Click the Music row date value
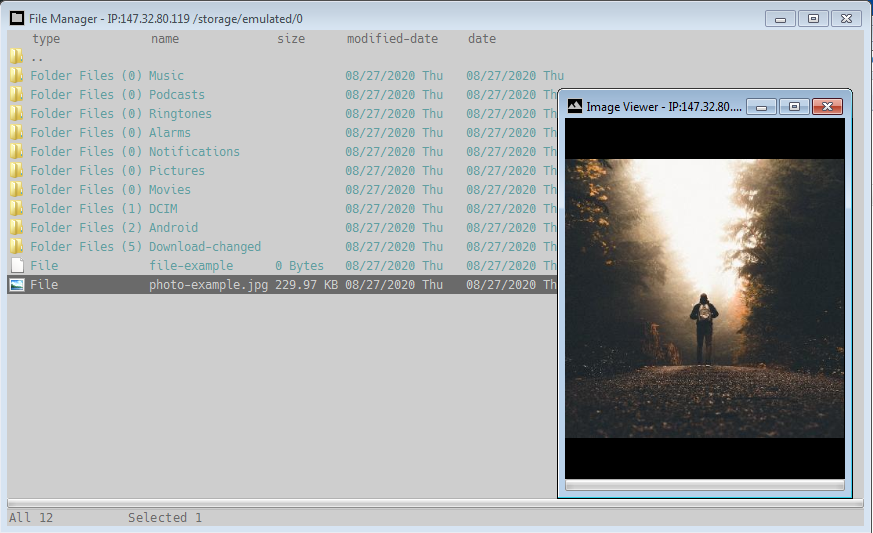Screen dimensions: 873x533 515,76
